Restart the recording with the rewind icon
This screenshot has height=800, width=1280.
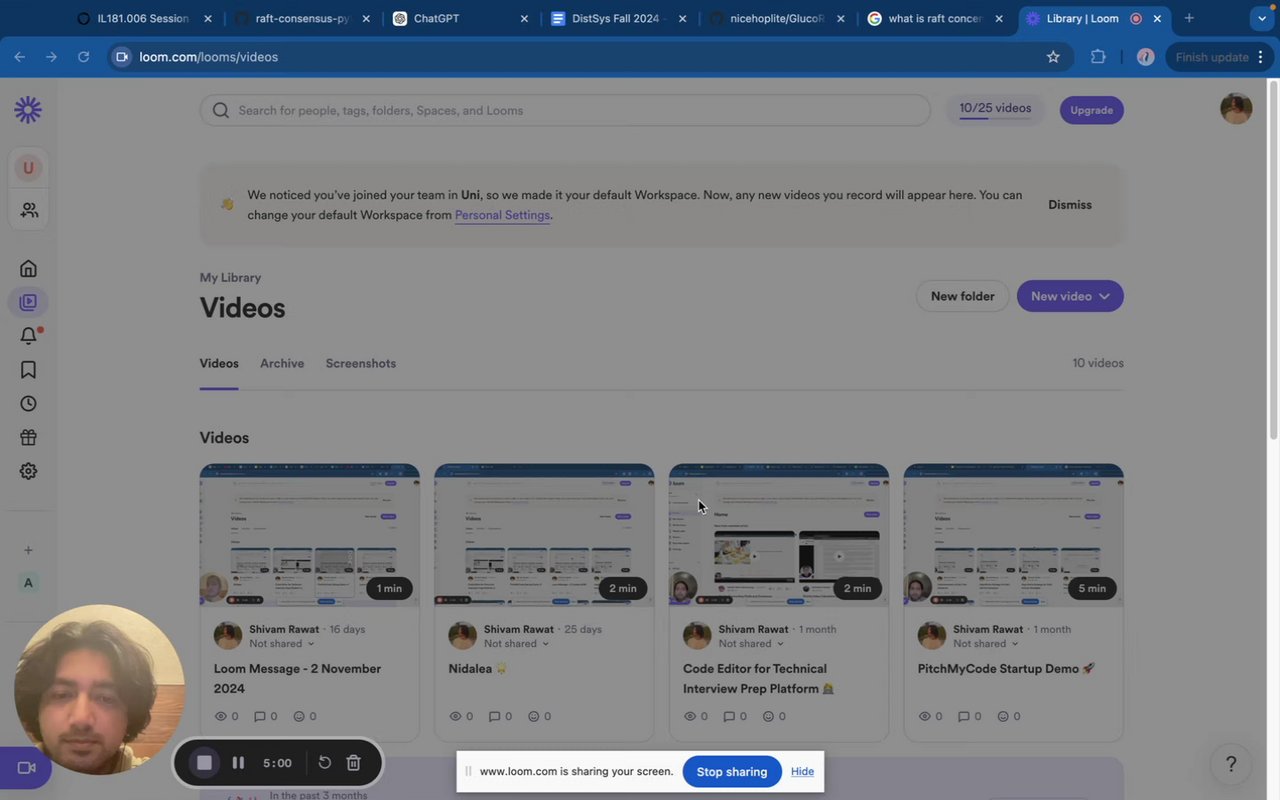[325, 763]
